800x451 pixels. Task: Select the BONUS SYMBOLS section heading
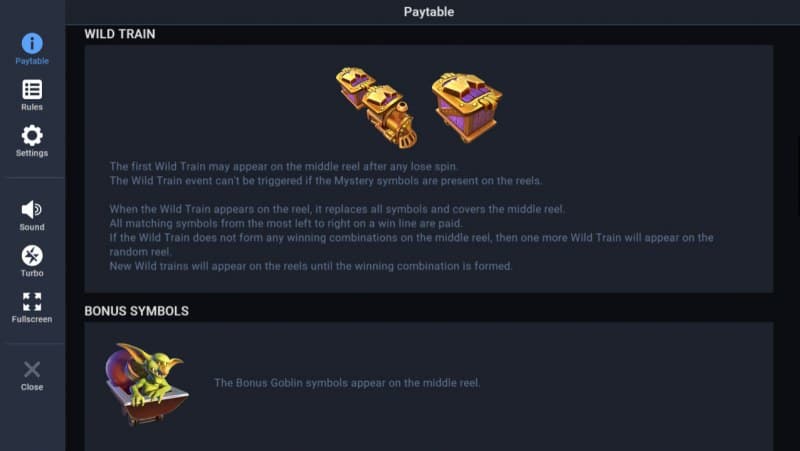136,311
